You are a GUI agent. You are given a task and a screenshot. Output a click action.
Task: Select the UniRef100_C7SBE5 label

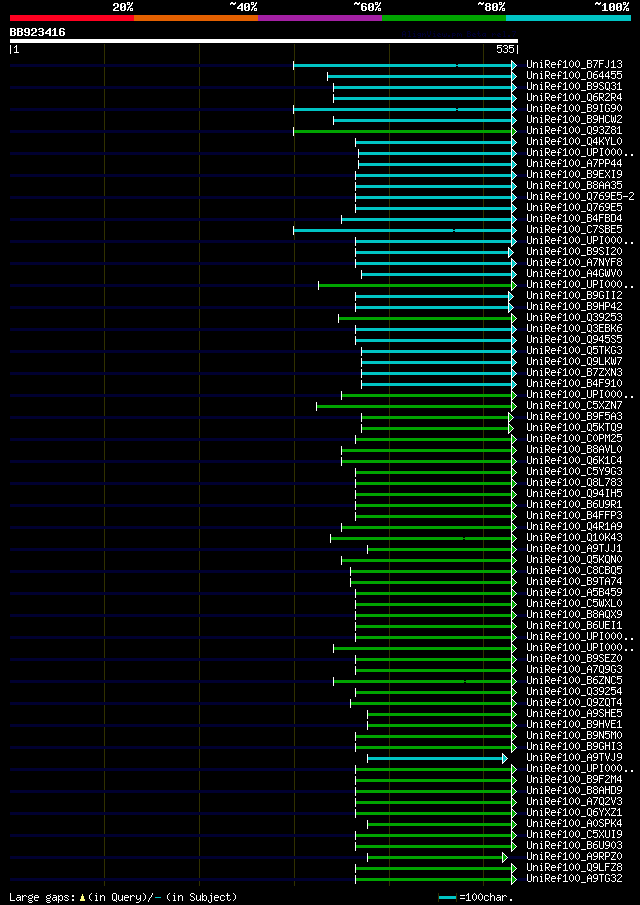574,230
